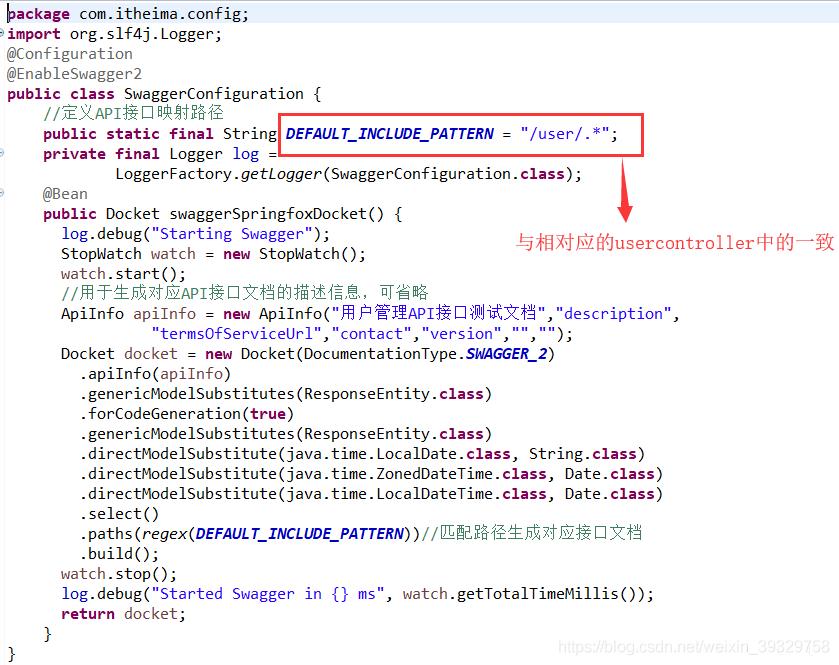839x665 pixels.
Task: Expand the folded import block marker
Action: (2, 33)
